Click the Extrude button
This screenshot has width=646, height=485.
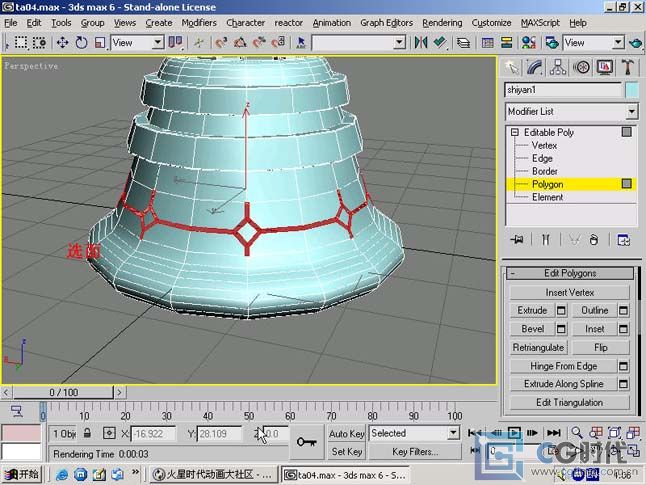pos(532,310)
